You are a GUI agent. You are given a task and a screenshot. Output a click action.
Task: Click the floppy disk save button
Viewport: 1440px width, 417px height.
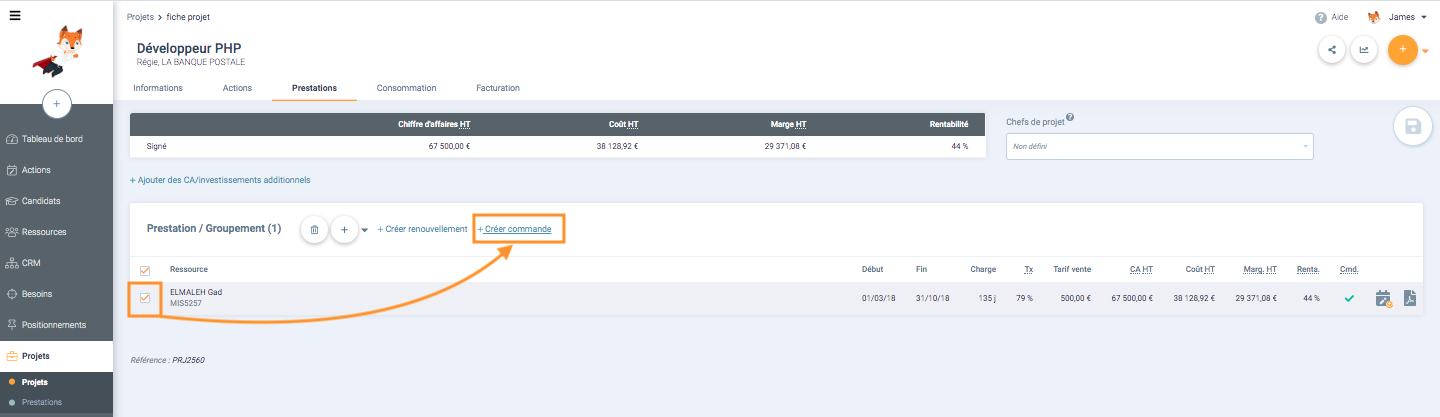point(1413,126)
